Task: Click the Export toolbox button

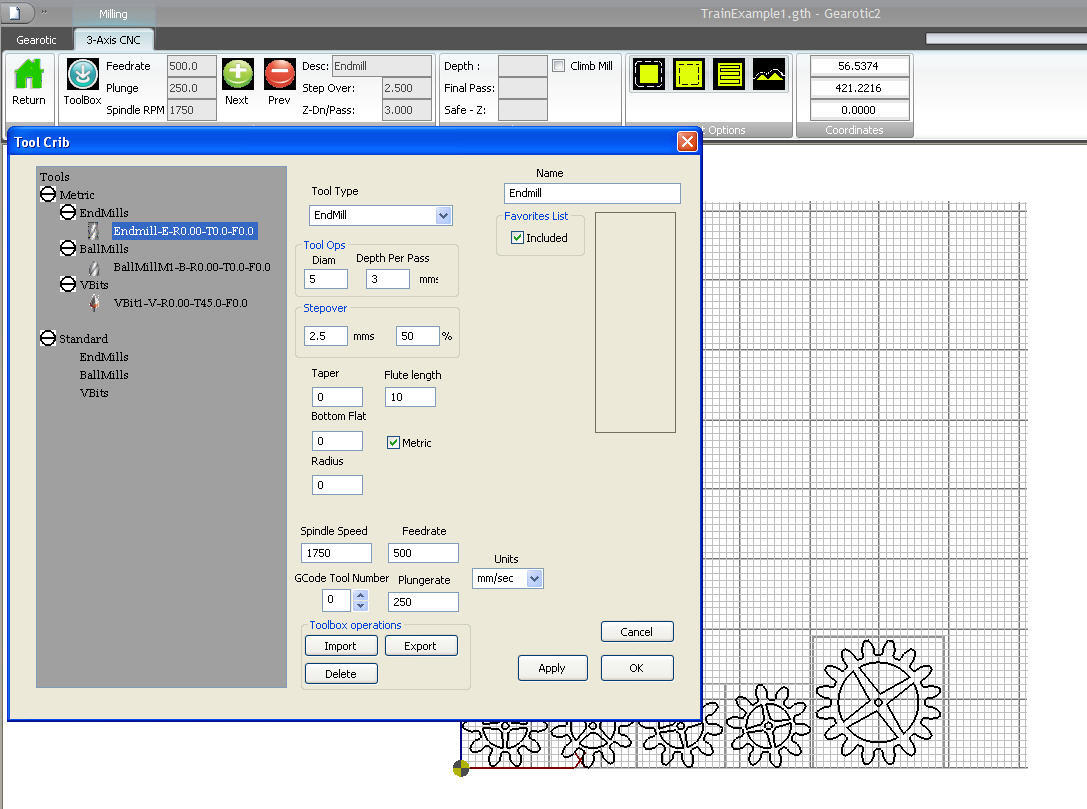Action: point(420,646)
